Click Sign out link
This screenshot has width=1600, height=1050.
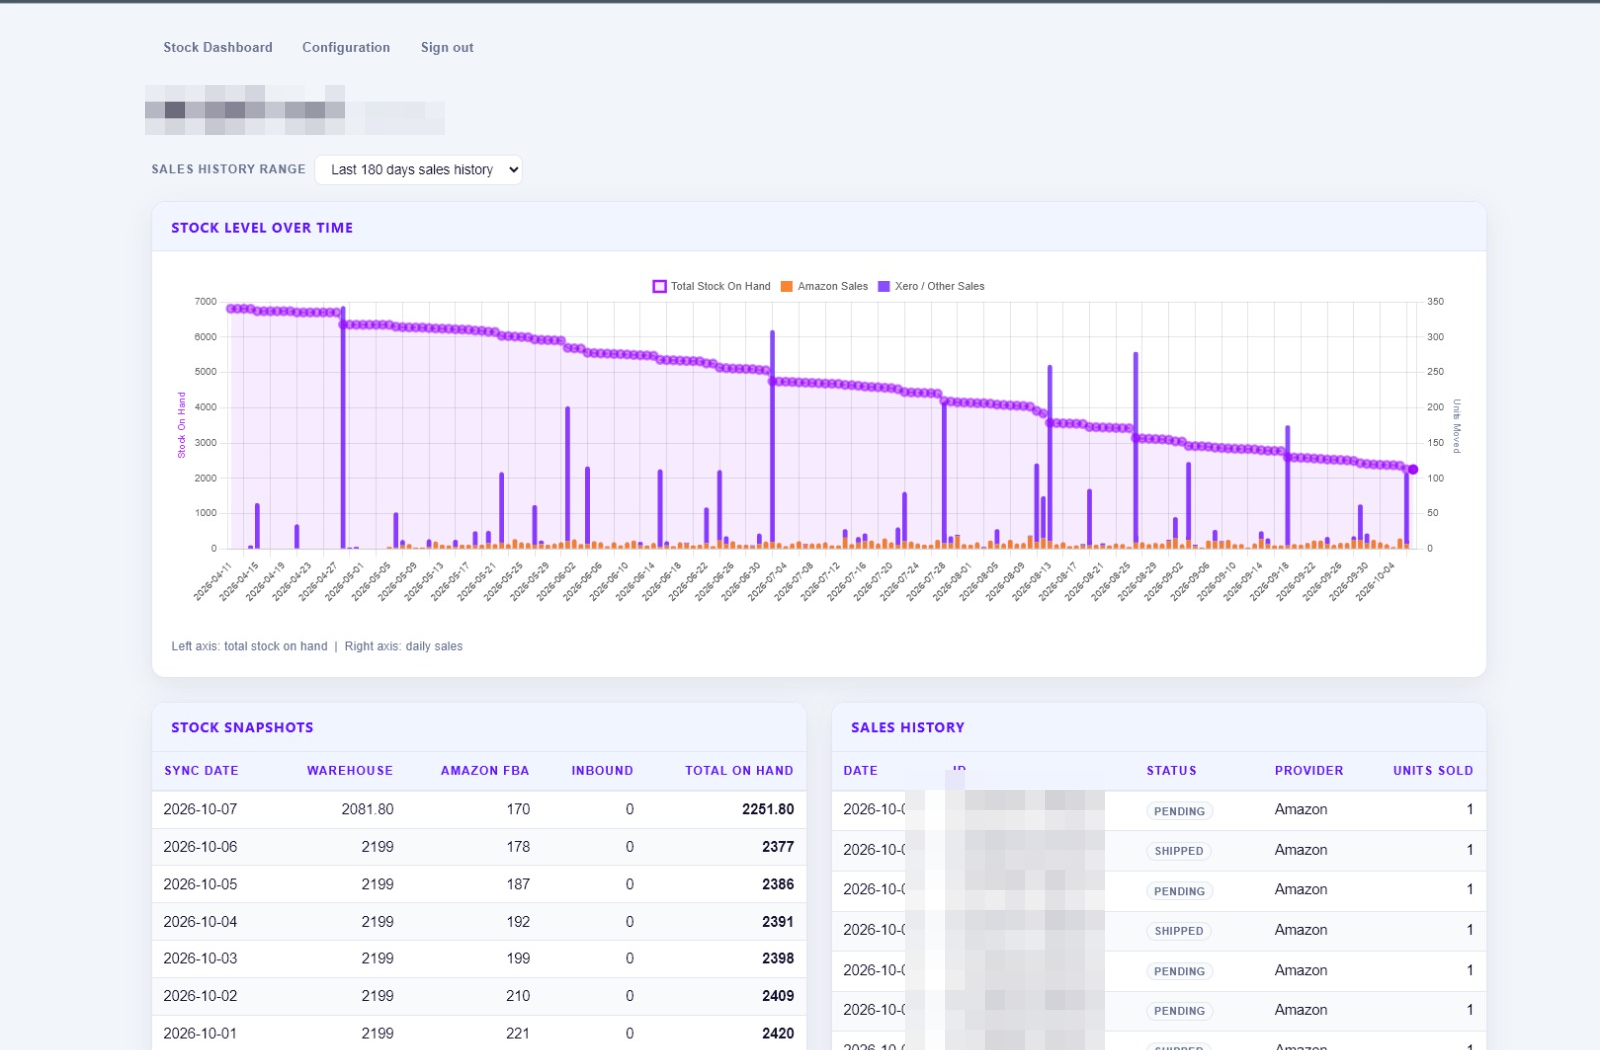[x=447, y=47]
